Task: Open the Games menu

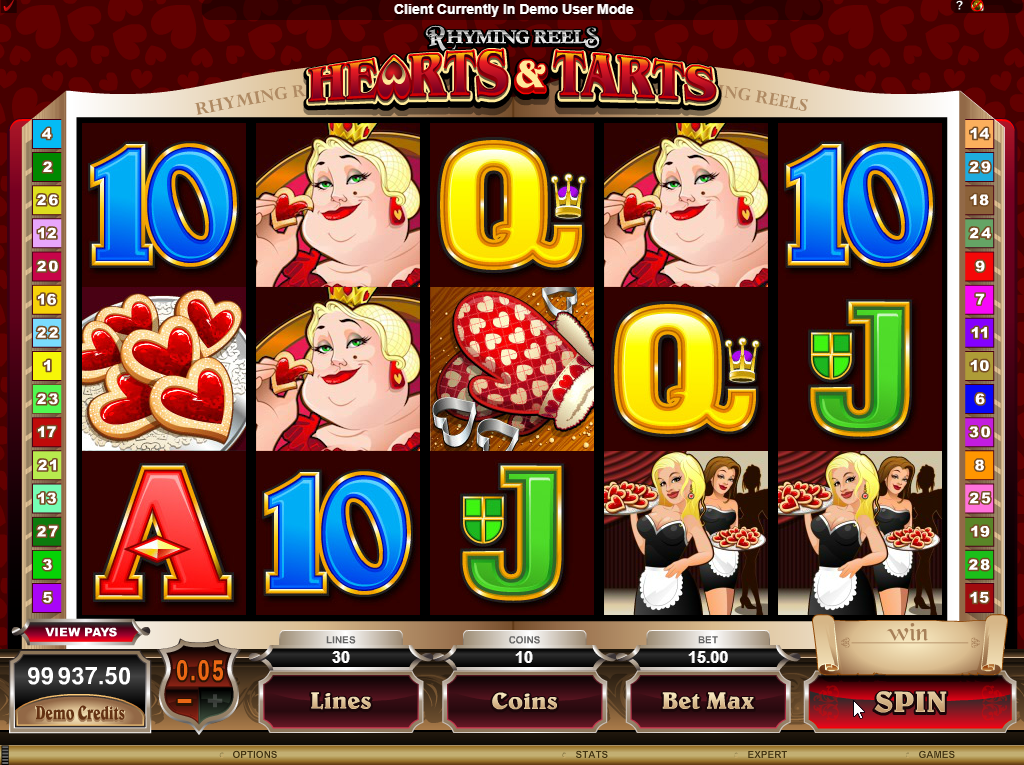Action: tap(936, 755)
